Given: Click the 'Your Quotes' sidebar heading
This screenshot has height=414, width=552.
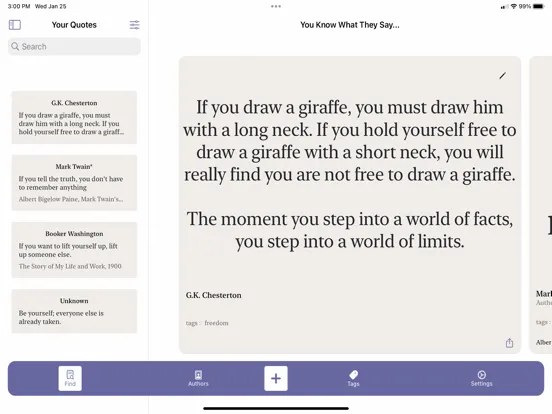Looking at the screenshot, I should pyautogui.click(x=74, y=25).
